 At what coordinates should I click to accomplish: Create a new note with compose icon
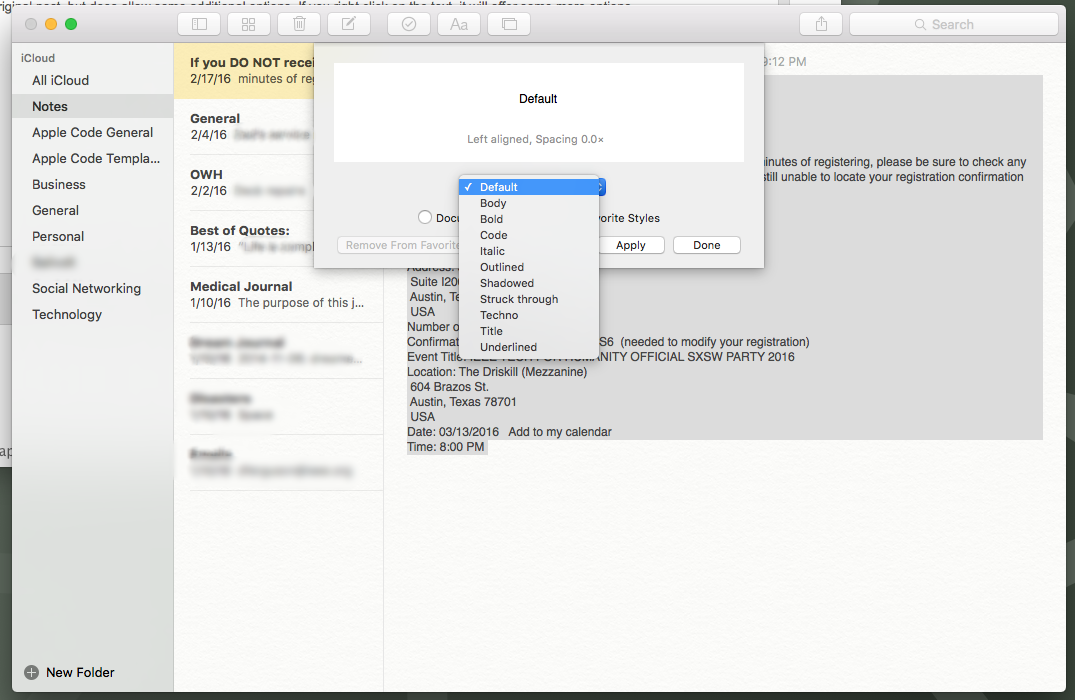click(x=349, y=24)
